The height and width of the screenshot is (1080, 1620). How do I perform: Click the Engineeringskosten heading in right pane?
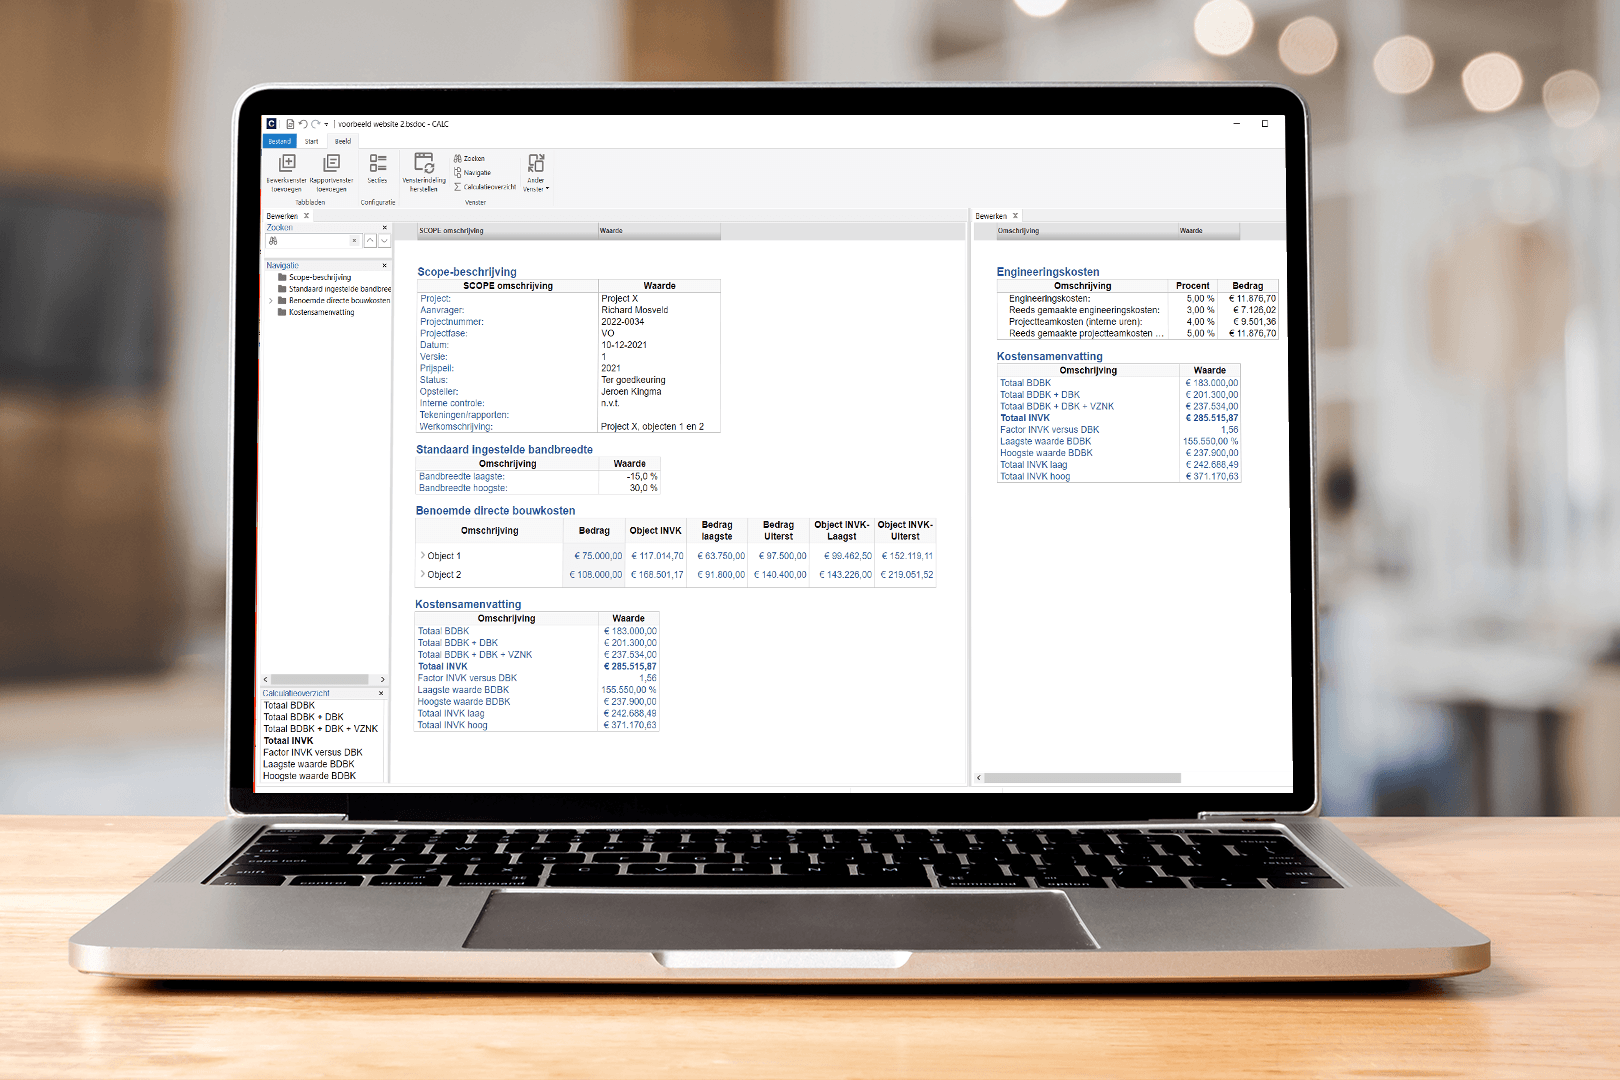[x=1047, y=272]
